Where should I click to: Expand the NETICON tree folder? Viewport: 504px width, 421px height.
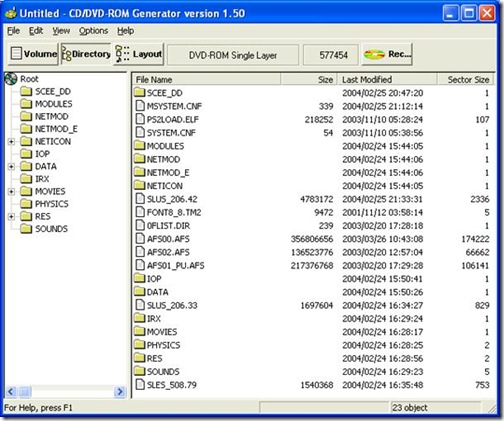click(x=11, y=142)
